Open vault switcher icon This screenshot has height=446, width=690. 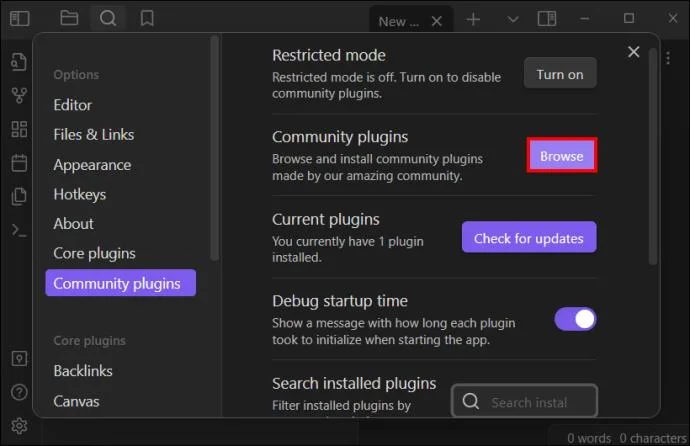tap(19, 358)
